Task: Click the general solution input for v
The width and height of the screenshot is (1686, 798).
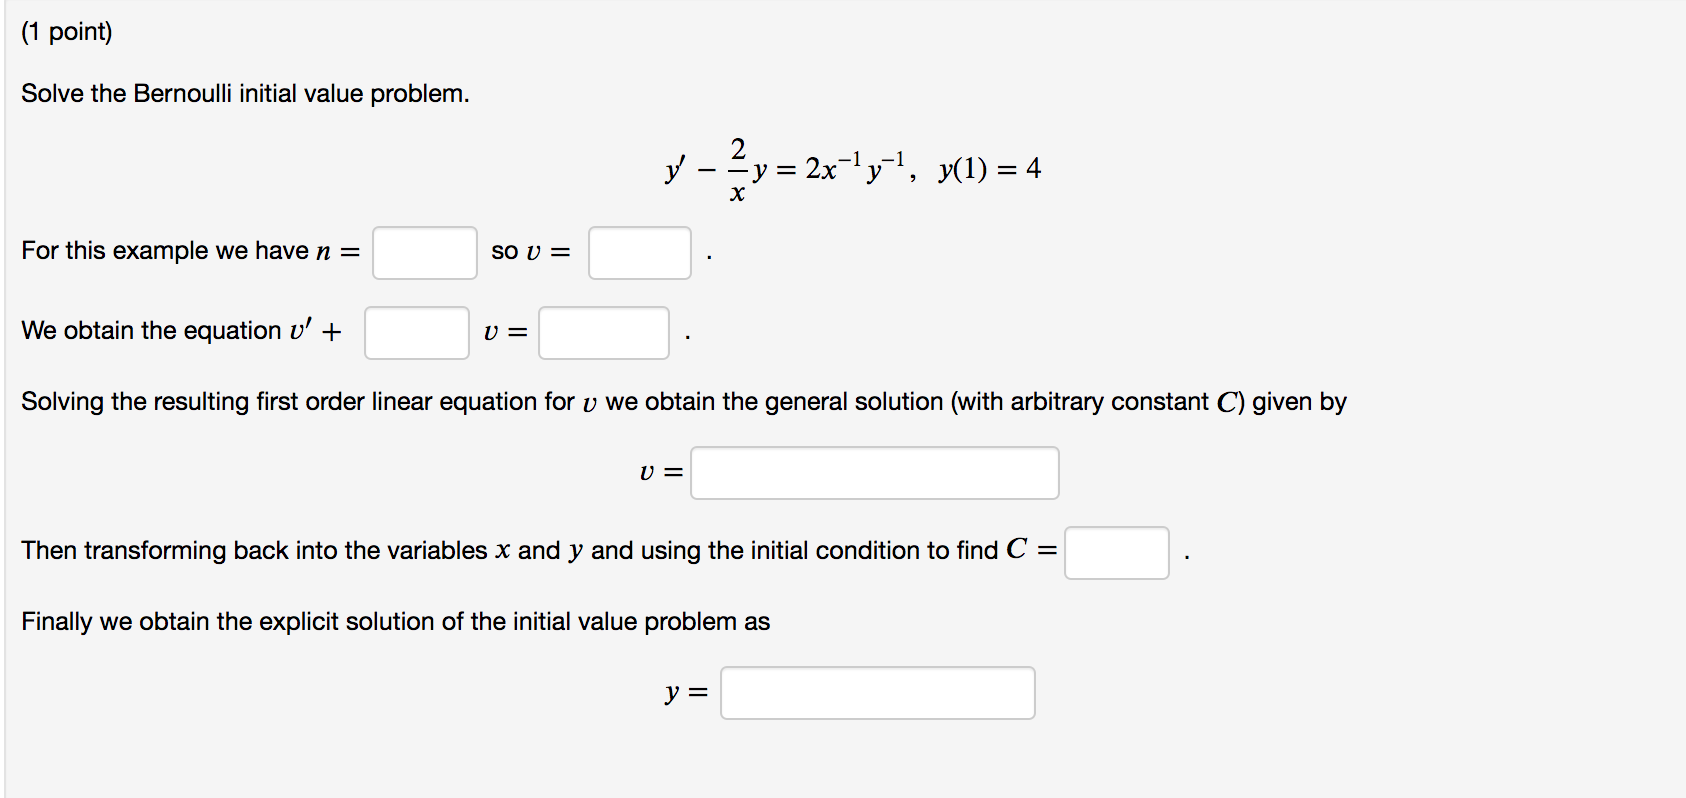Action: click(x=875, y=472)
